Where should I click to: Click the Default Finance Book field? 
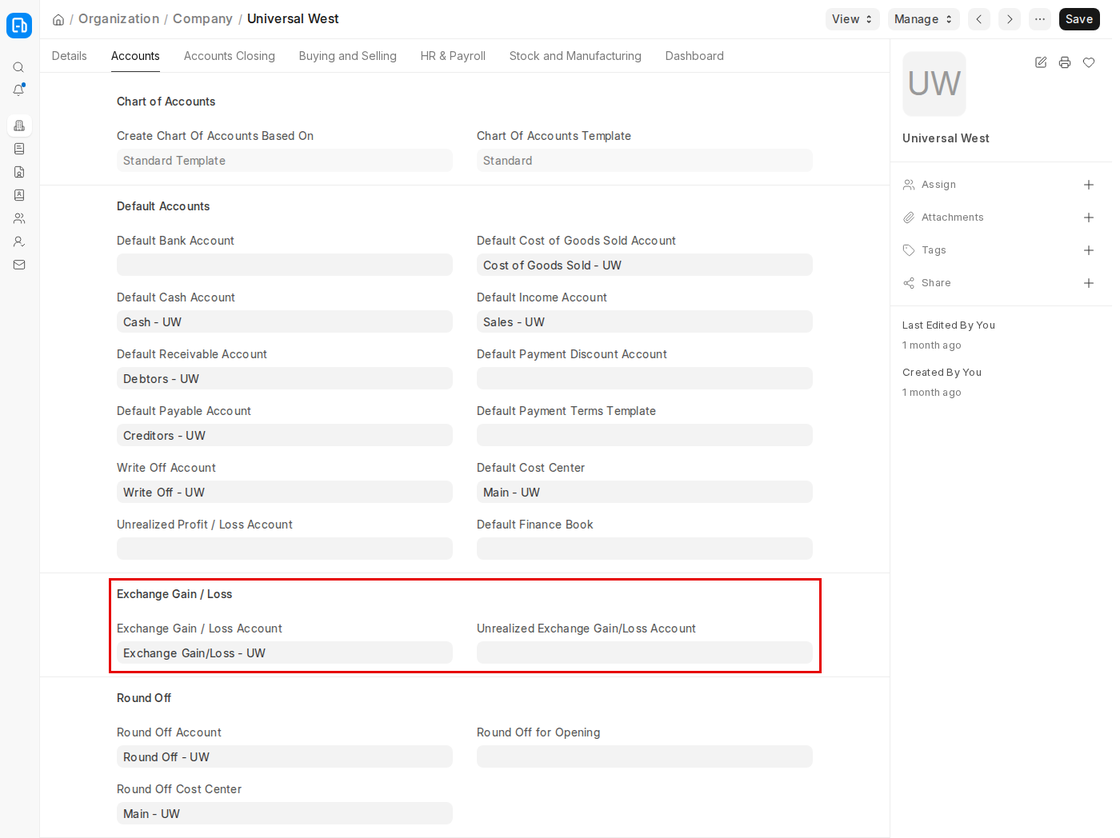pyautogui.click(x=644, y=549)
